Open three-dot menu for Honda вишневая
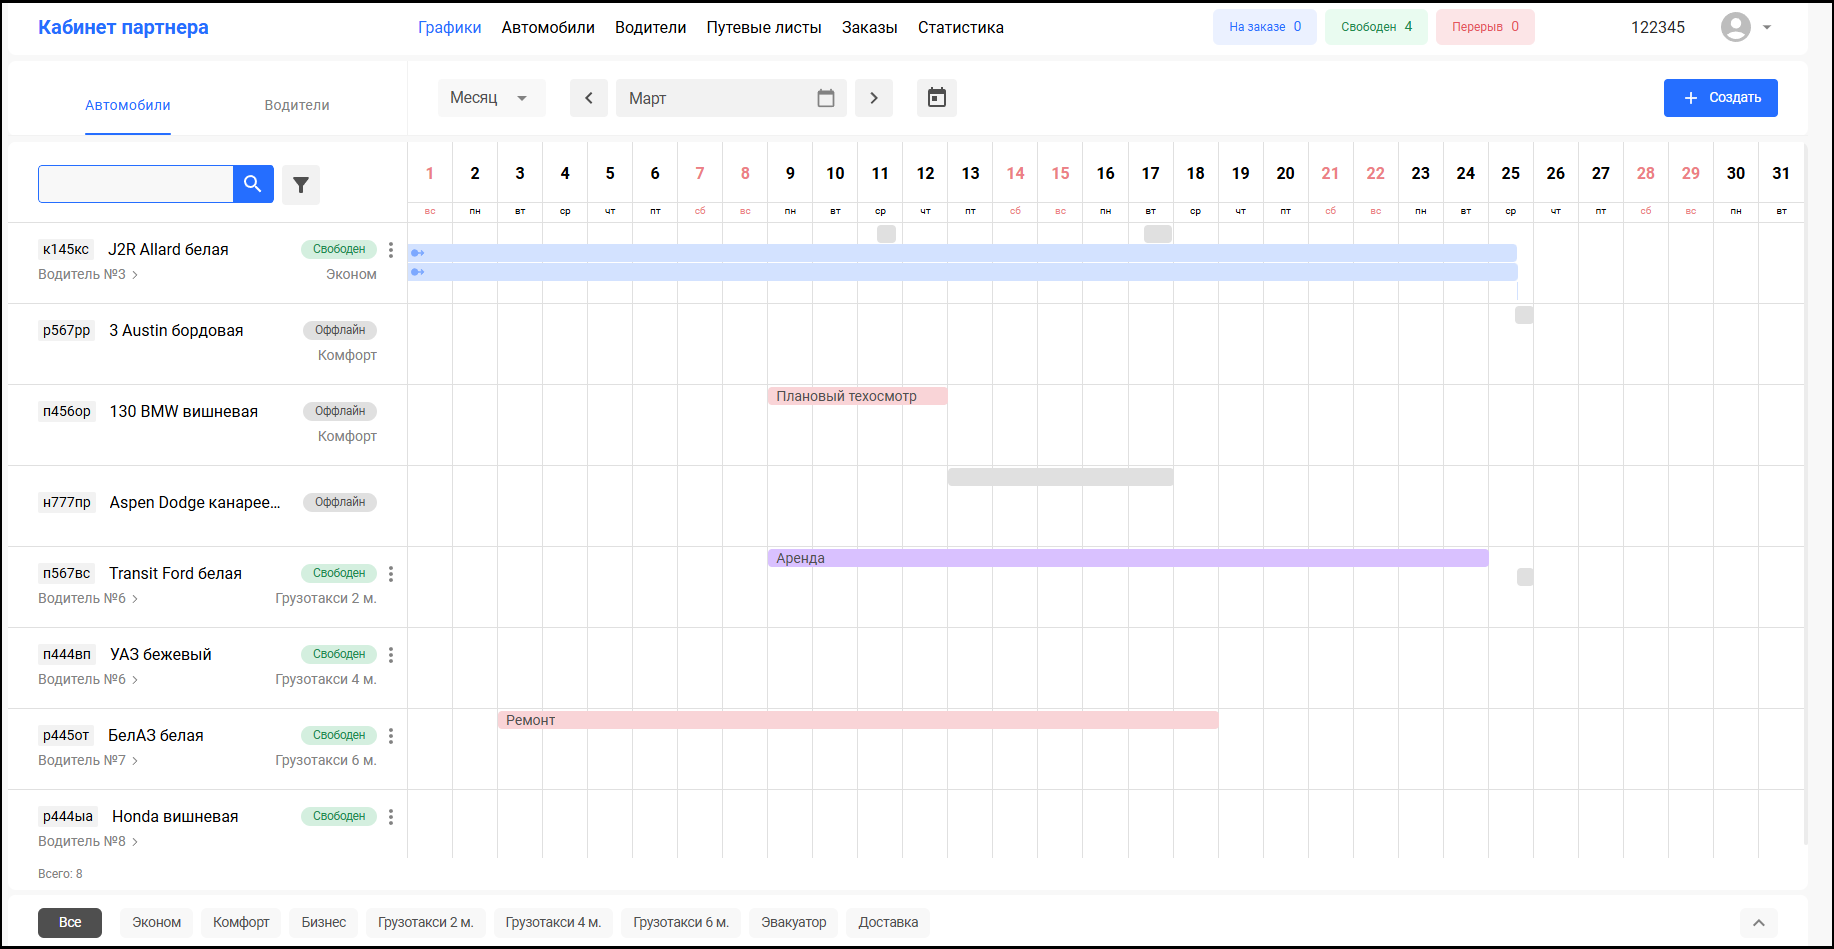Image resolution: width=1834 pixels, height=949 pixels. [x=391, y=817]
